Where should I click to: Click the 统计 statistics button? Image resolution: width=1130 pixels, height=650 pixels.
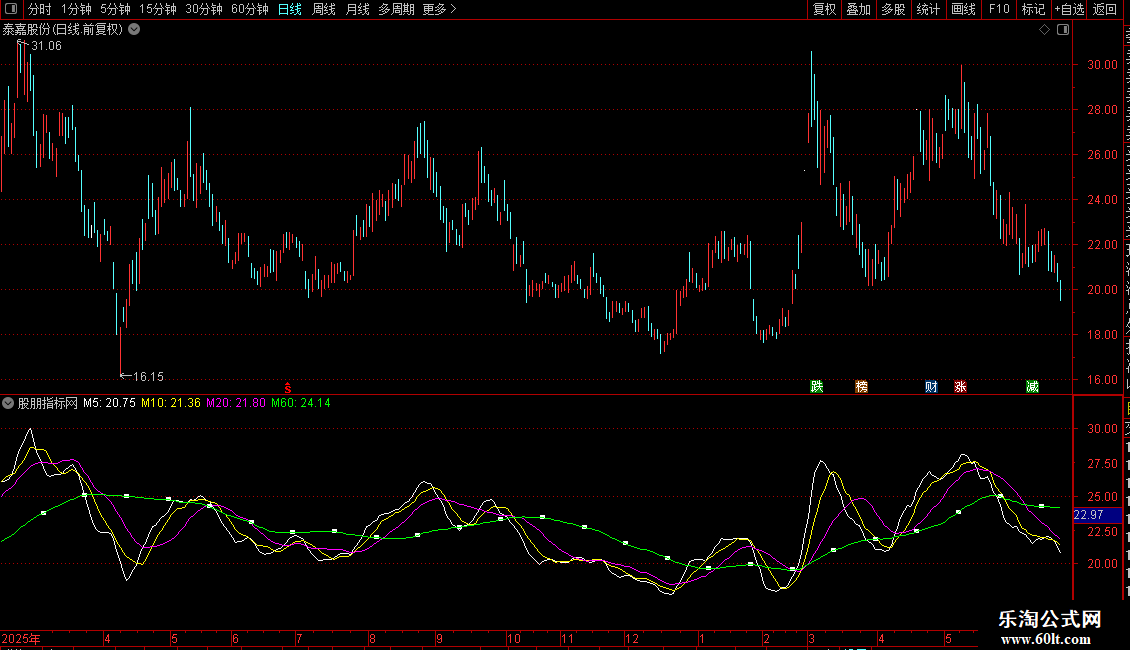[928, 9]
